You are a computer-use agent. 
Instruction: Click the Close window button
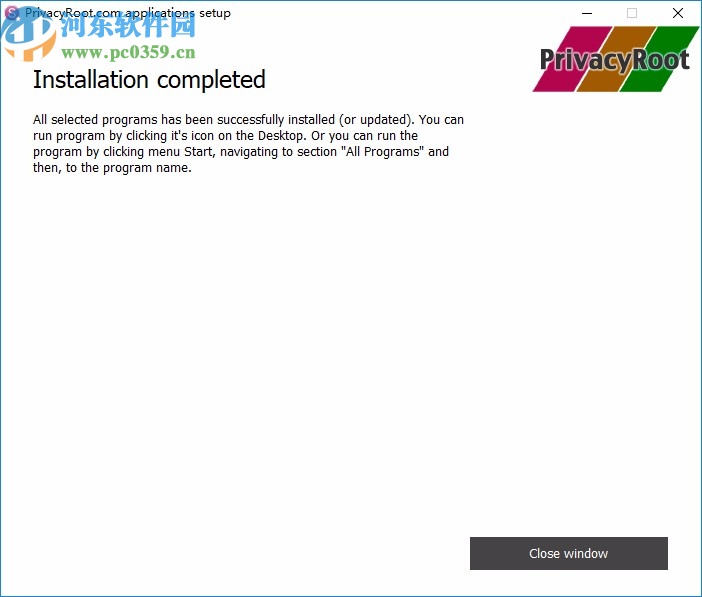click(x=569, y=553)
